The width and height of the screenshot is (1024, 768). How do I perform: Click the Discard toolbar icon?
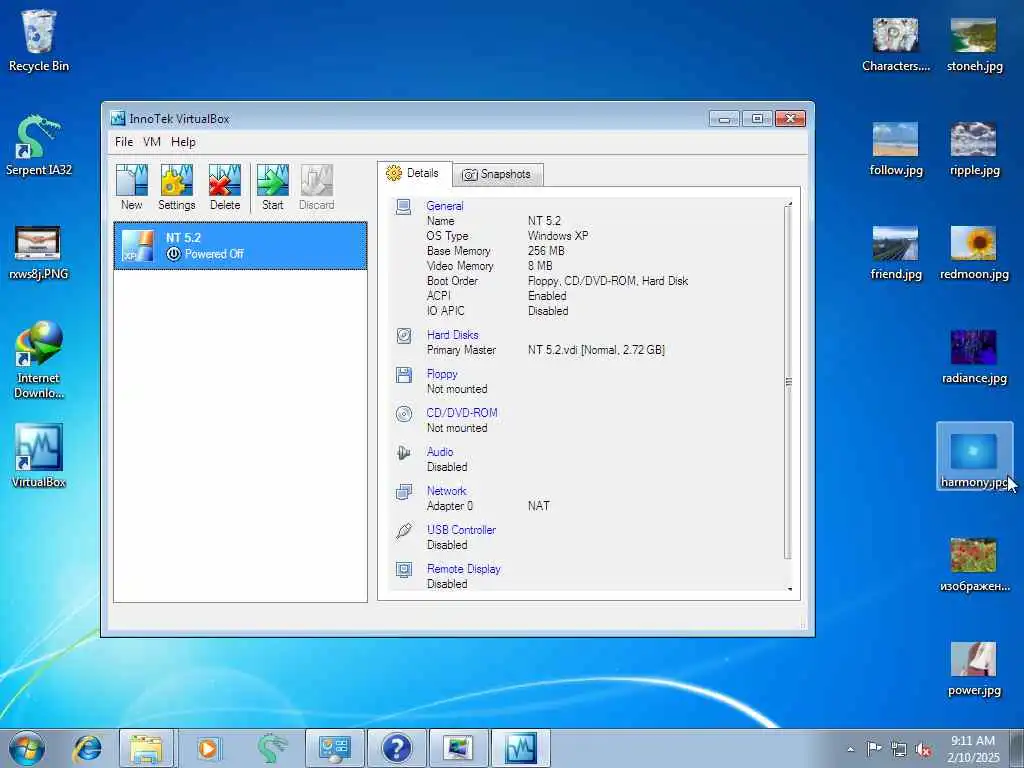click(317, 187)
